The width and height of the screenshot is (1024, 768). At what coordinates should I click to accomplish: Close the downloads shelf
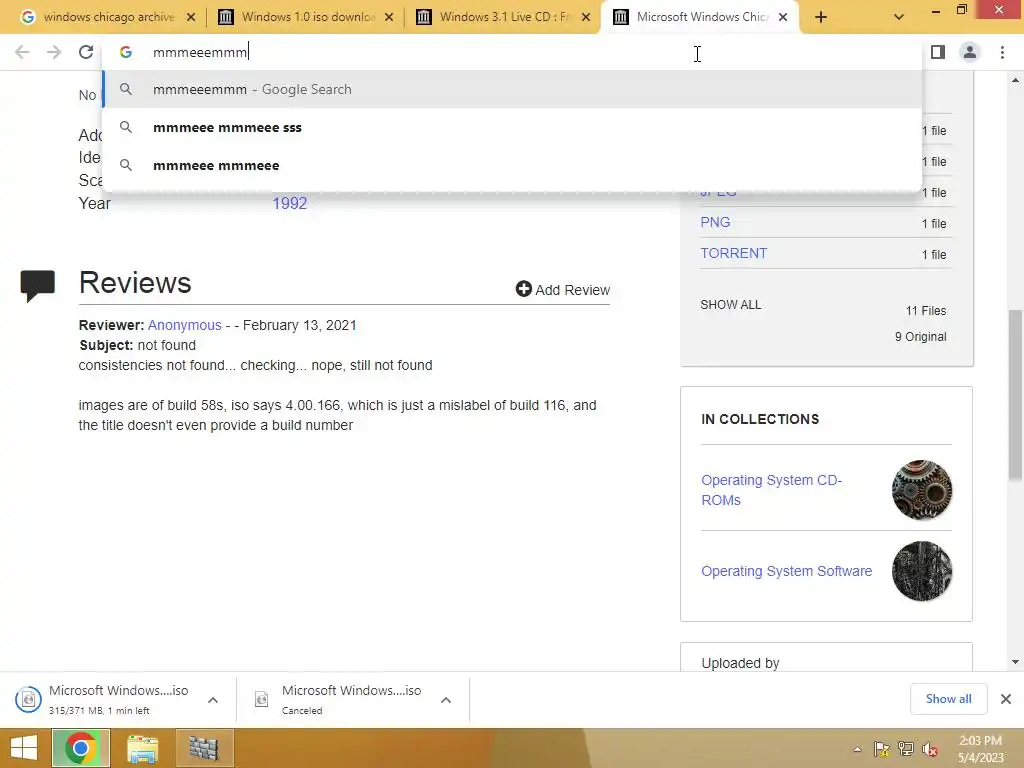[1006, 699]
